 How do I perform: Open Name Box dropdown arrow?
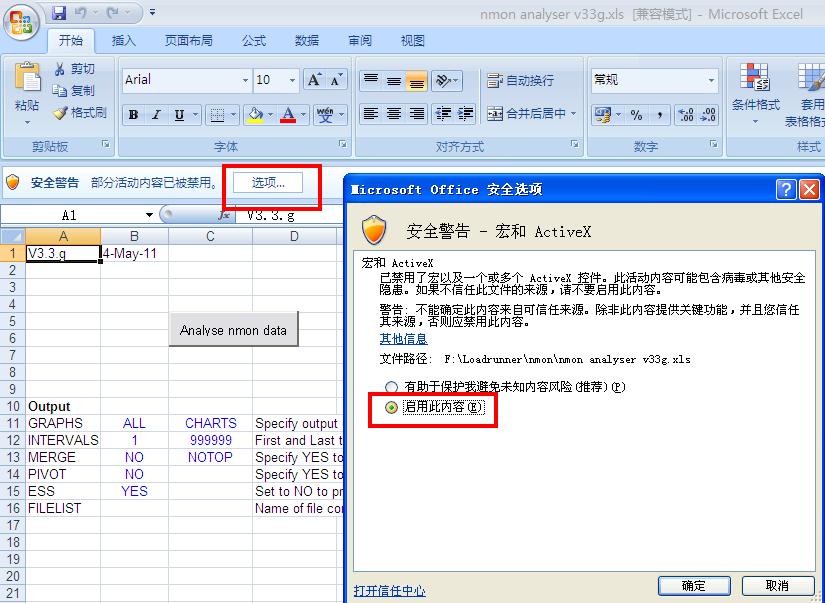tap(149, 215)
